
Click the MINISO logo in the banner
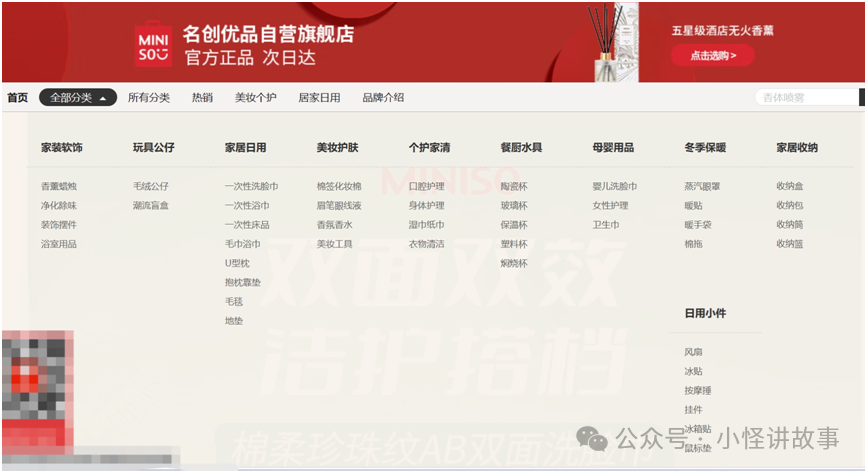(154, 44)
